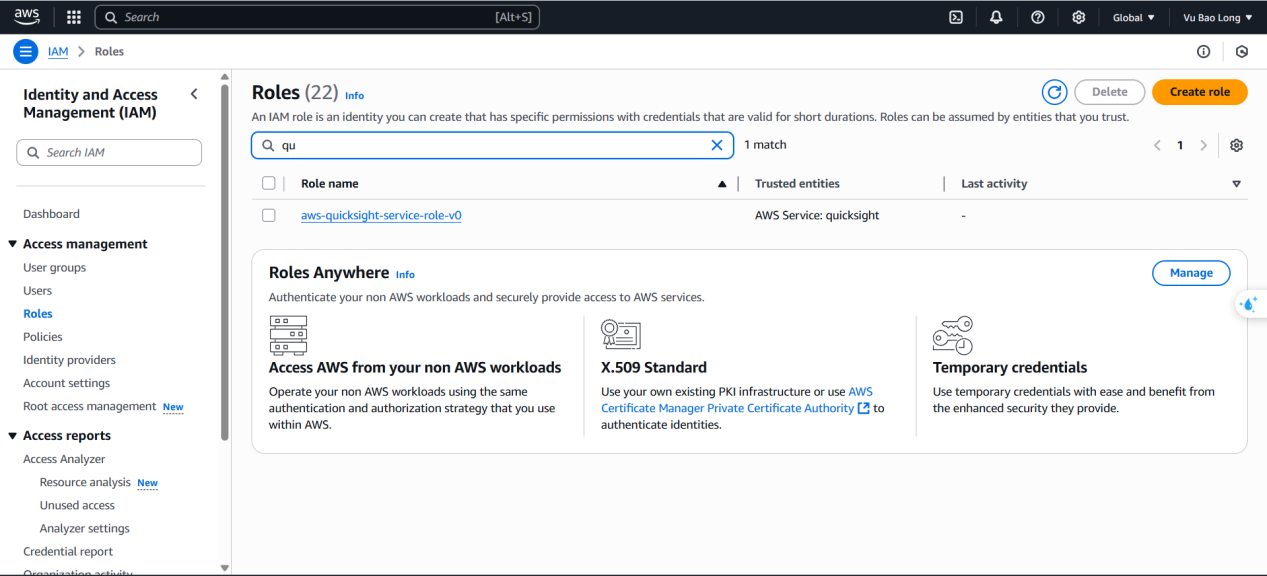Click the Identity and Access Management title
The image size is (1267, 576).
coord(90,104)
